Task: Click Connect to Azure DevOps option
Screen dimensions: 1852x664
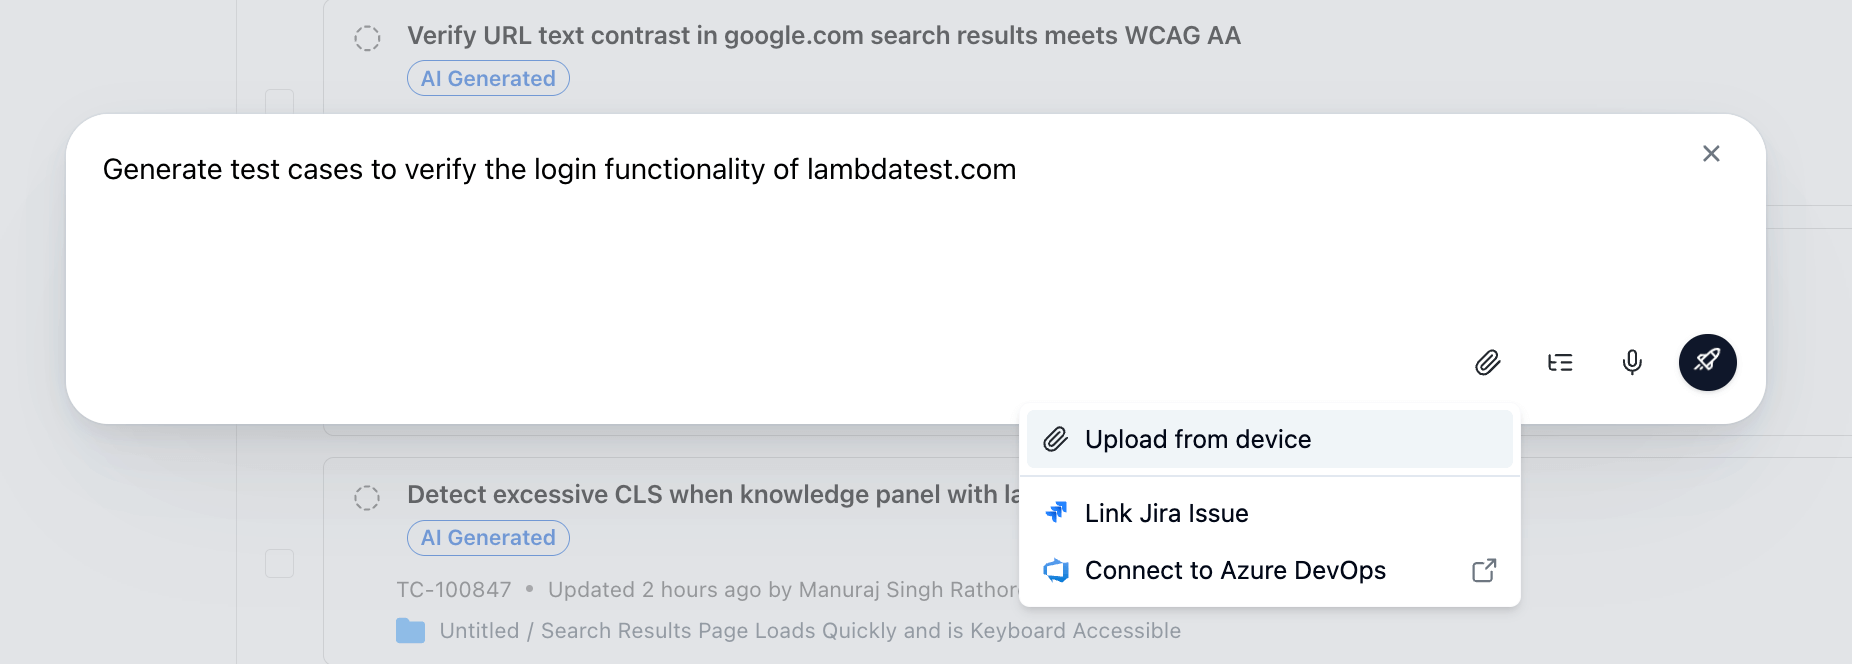Action: click(x=1235, y=570)
